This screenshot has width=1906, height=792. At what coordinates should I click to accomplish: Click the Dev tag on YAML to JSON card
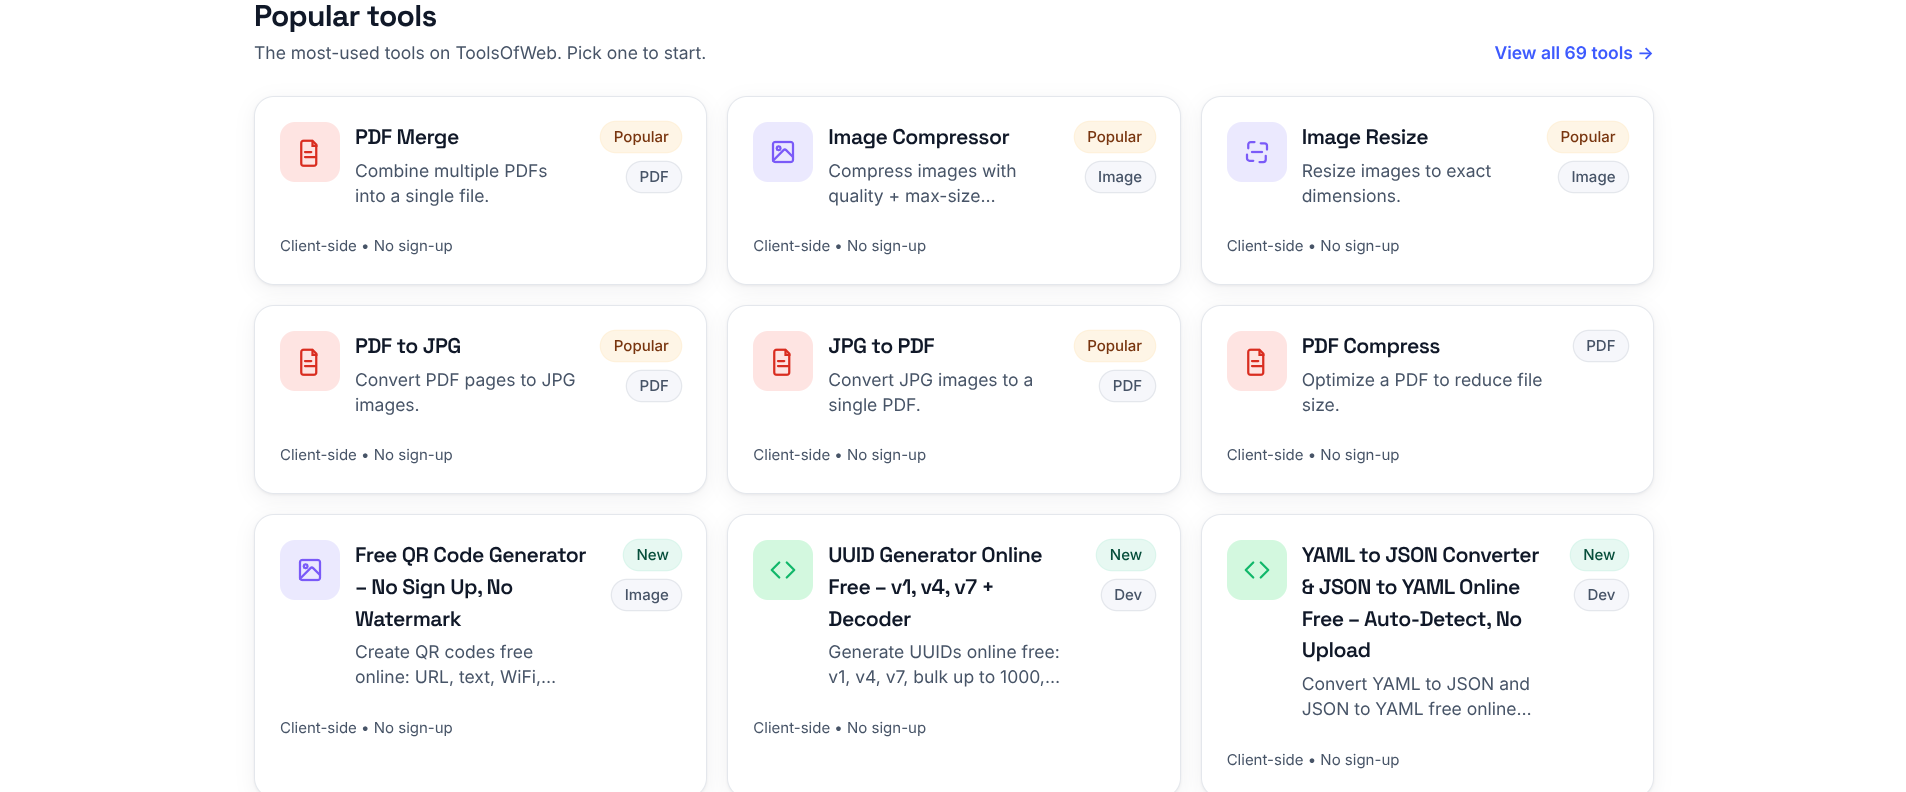1601,595
